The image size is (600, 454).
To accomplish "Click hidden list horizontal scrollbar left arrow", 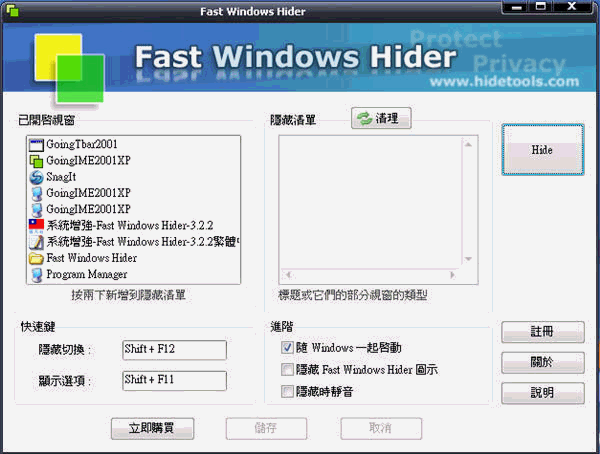I will (x=287, y=274).
